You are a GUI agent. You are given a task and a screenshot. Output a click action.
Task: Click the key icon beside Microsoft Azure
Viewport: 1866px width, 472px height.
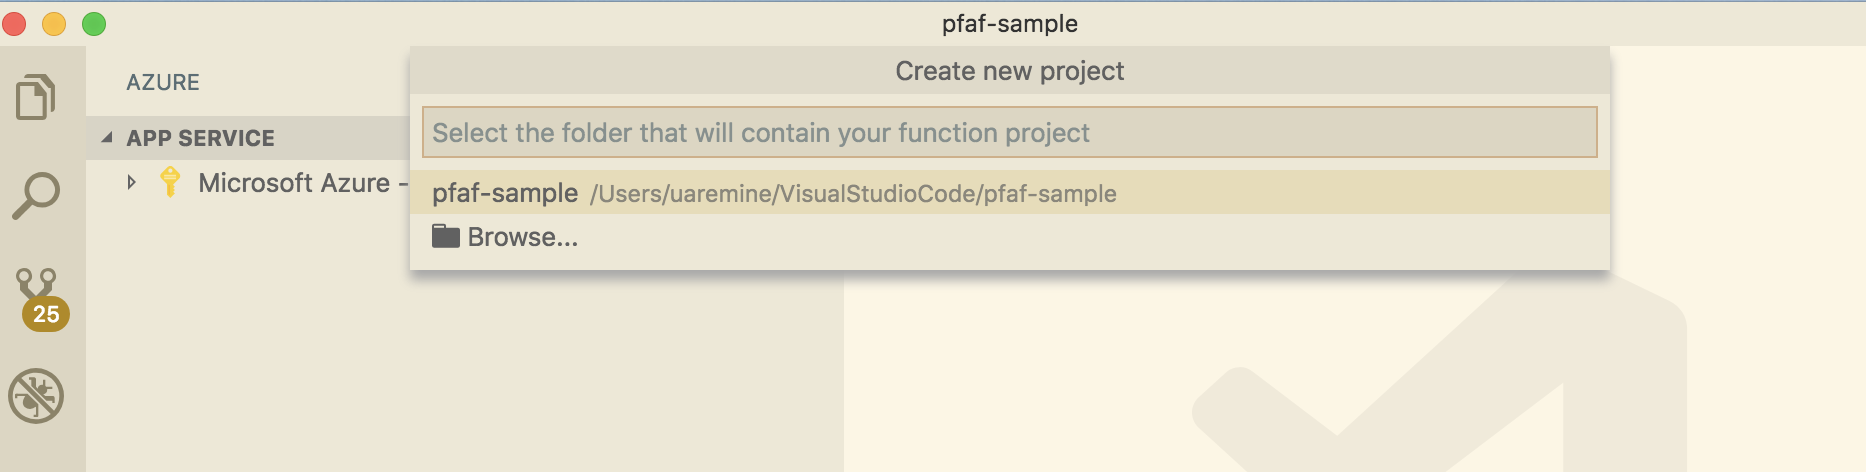tap(170, 182)
